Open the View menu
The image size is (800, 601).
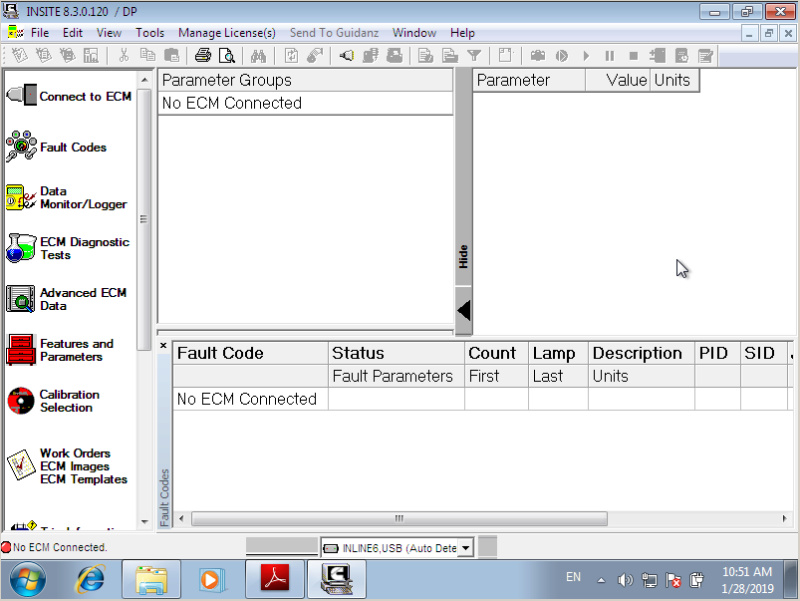tap(109, 33)
